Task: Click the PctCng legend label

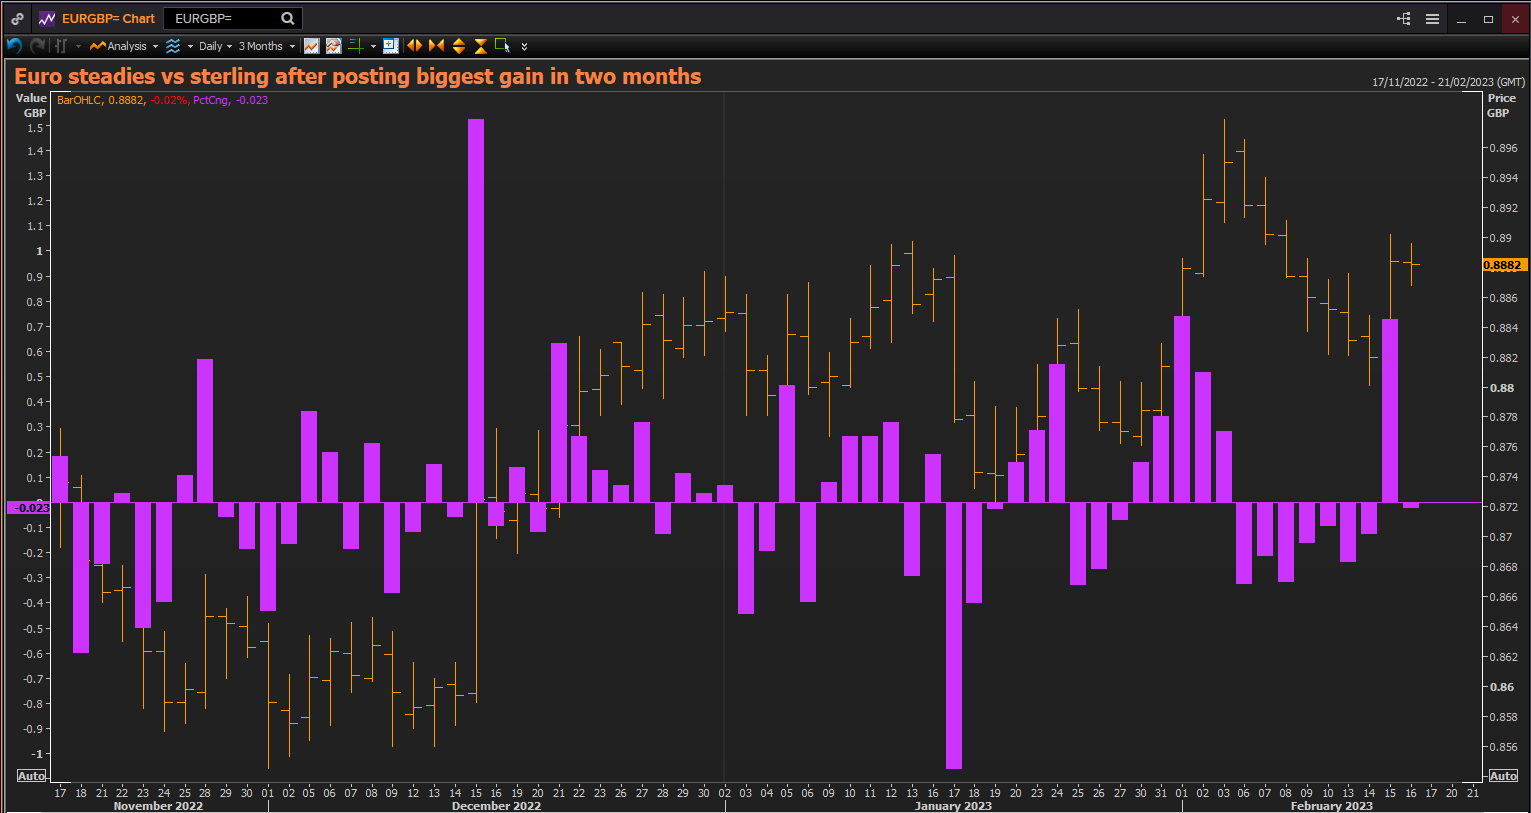Action: pos(211,100)
